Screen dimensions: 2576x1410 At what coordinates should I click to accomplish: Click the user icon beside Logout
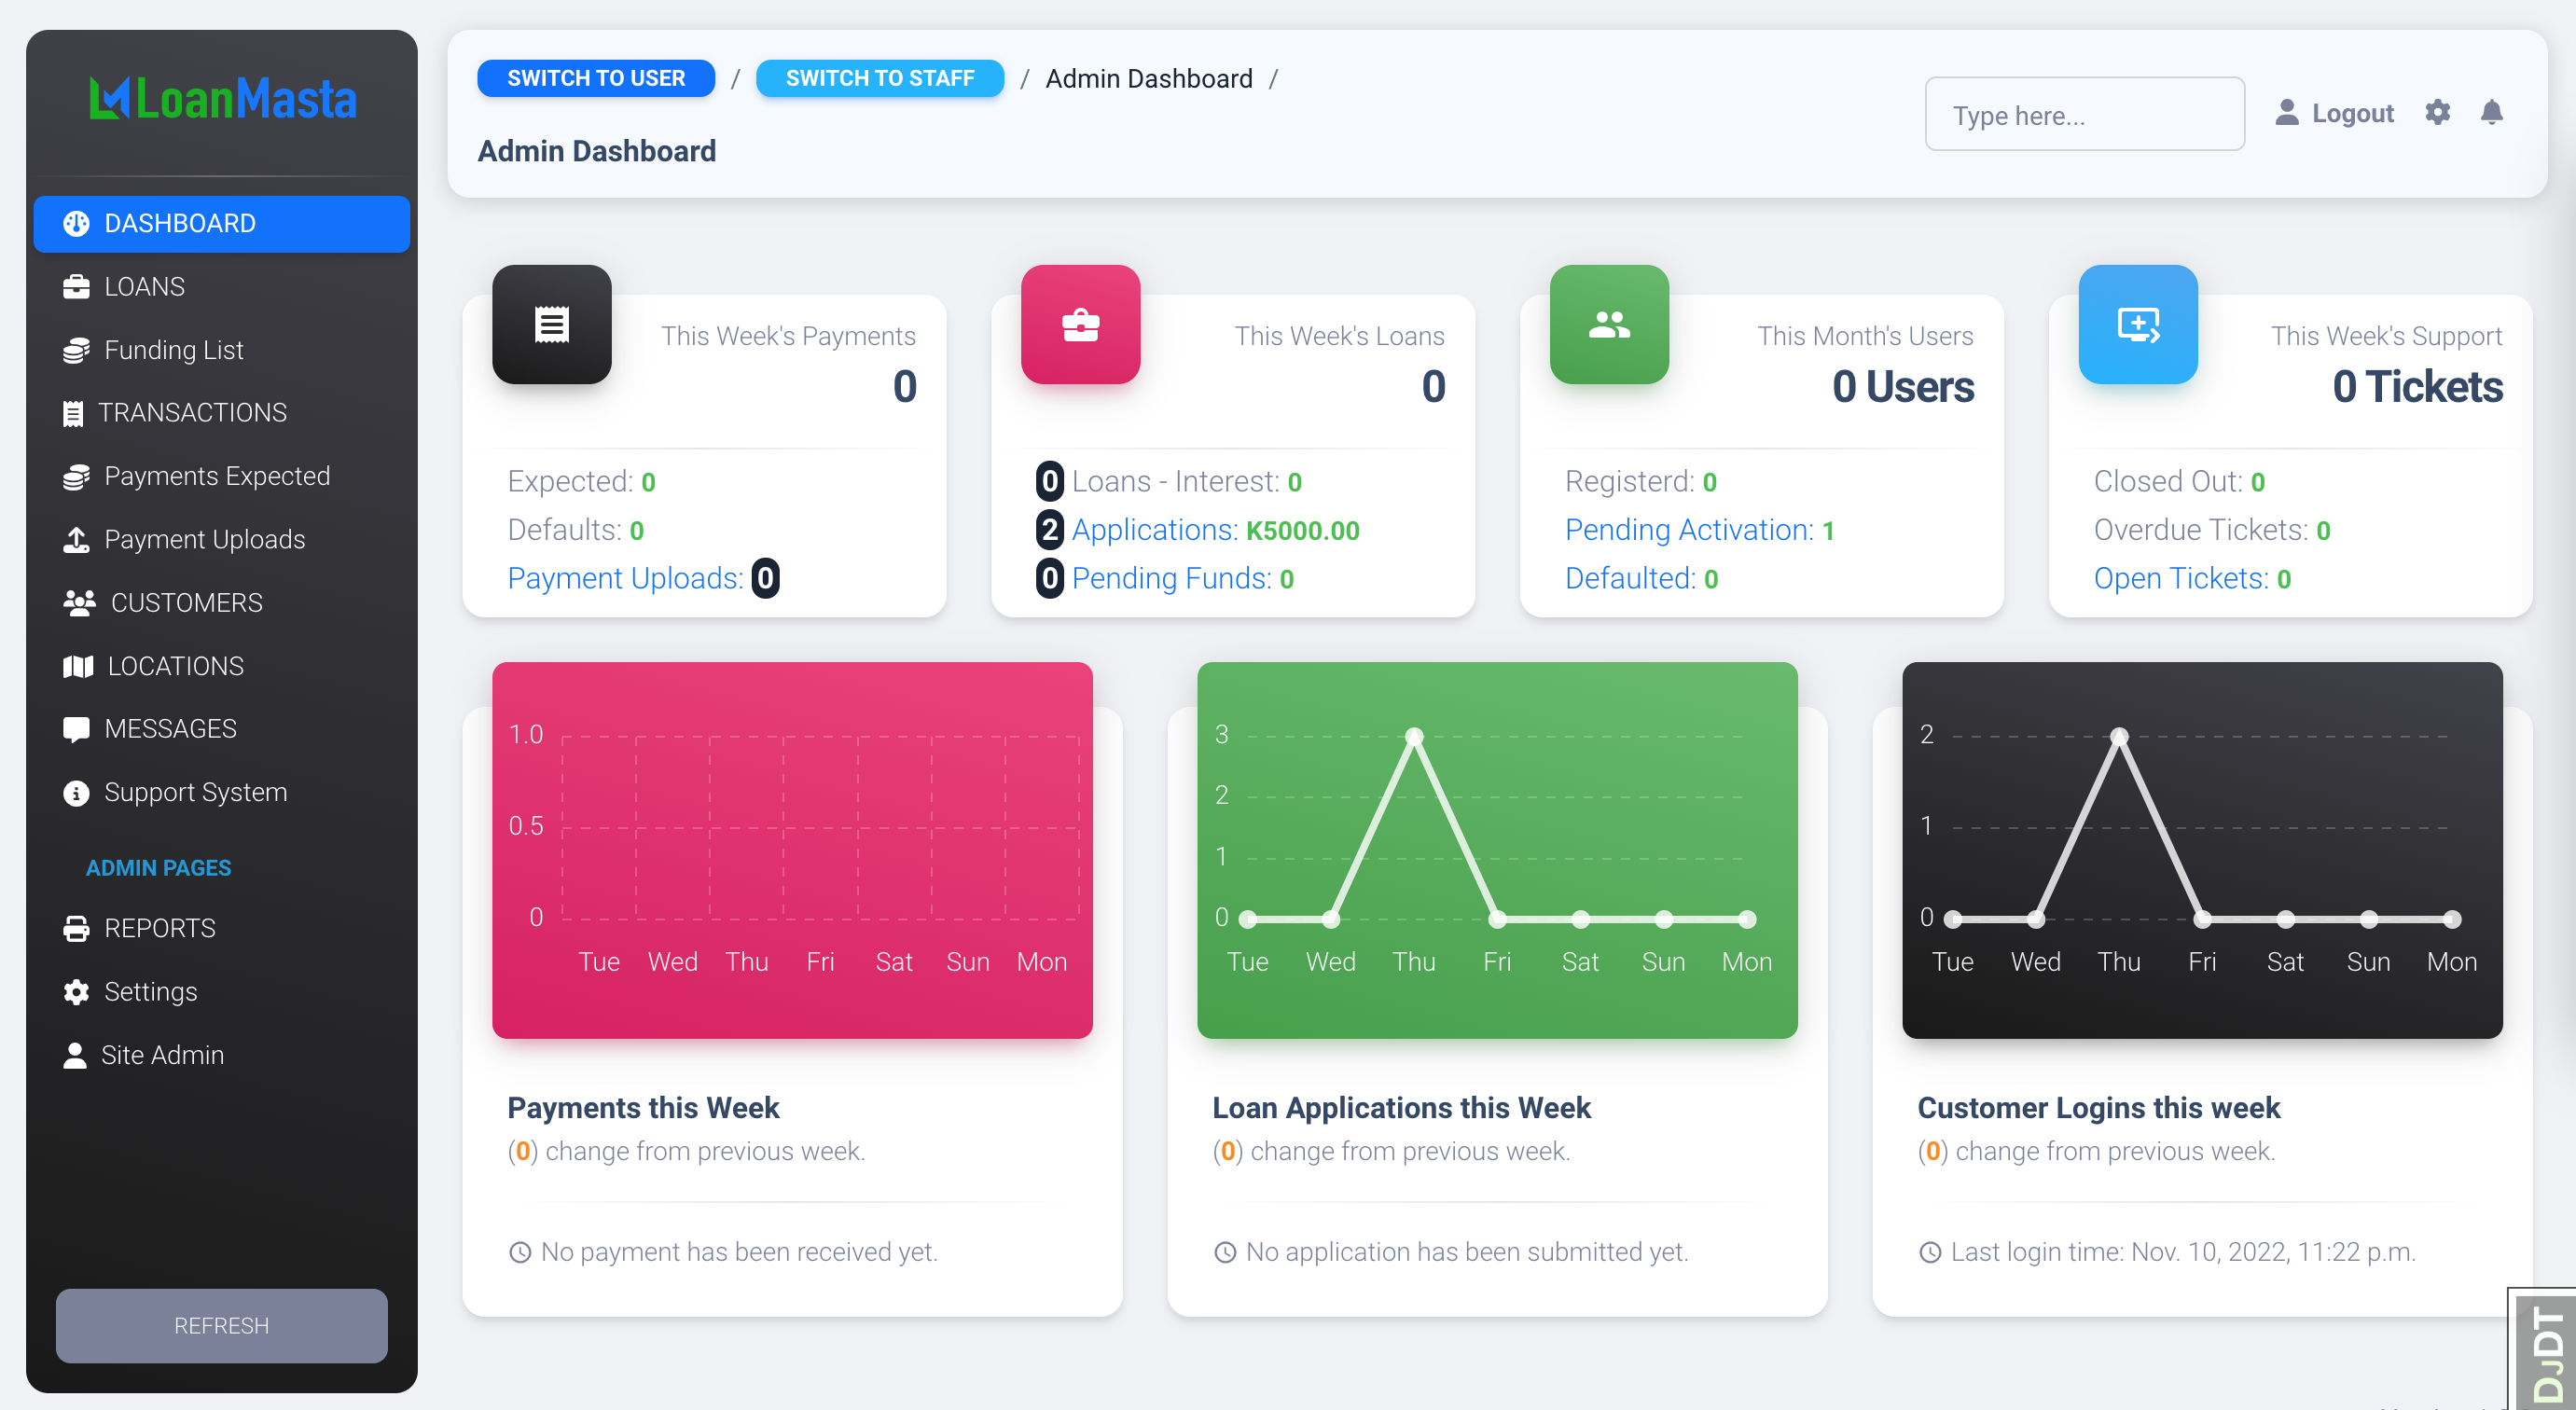2287,112
